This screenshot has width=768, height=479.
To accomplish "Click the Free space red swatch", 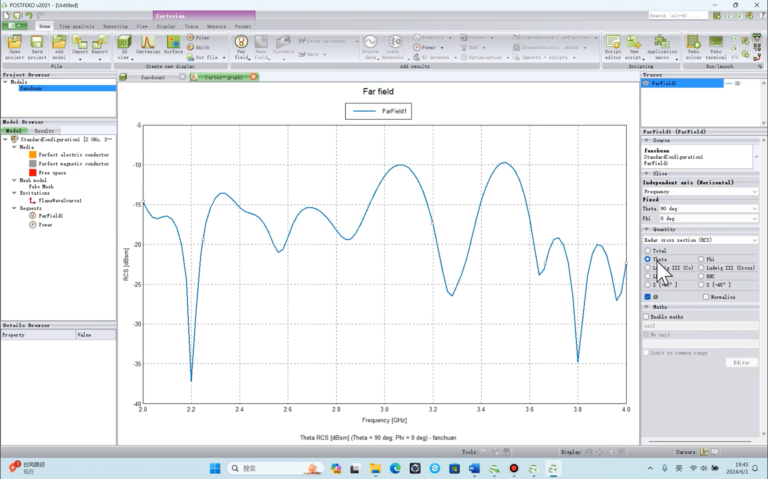I will click(33, 172).
